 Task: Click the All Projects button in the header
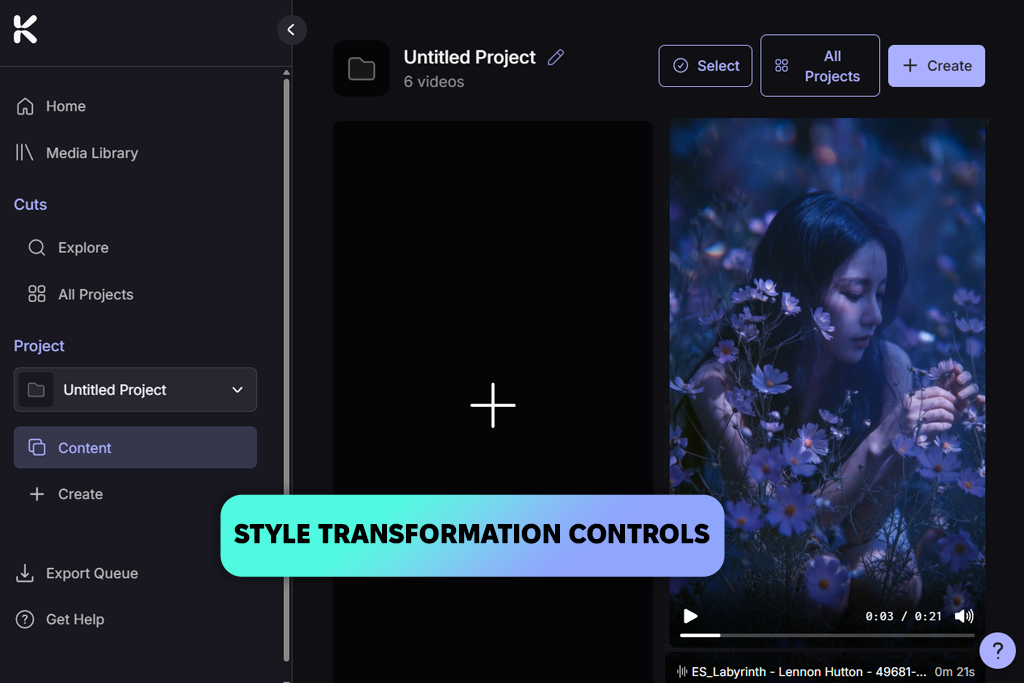[820, 66]
